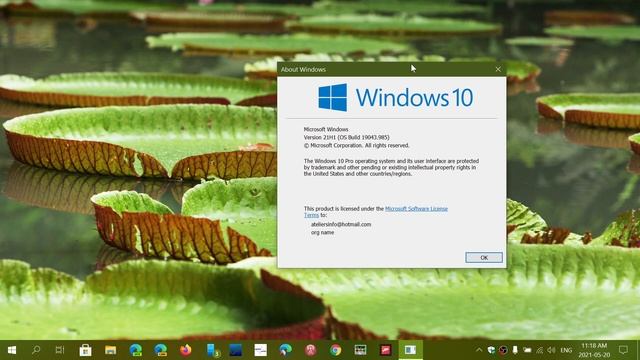Open the pink circular taskbar app
640x360 pixels.
click(311, 350)
